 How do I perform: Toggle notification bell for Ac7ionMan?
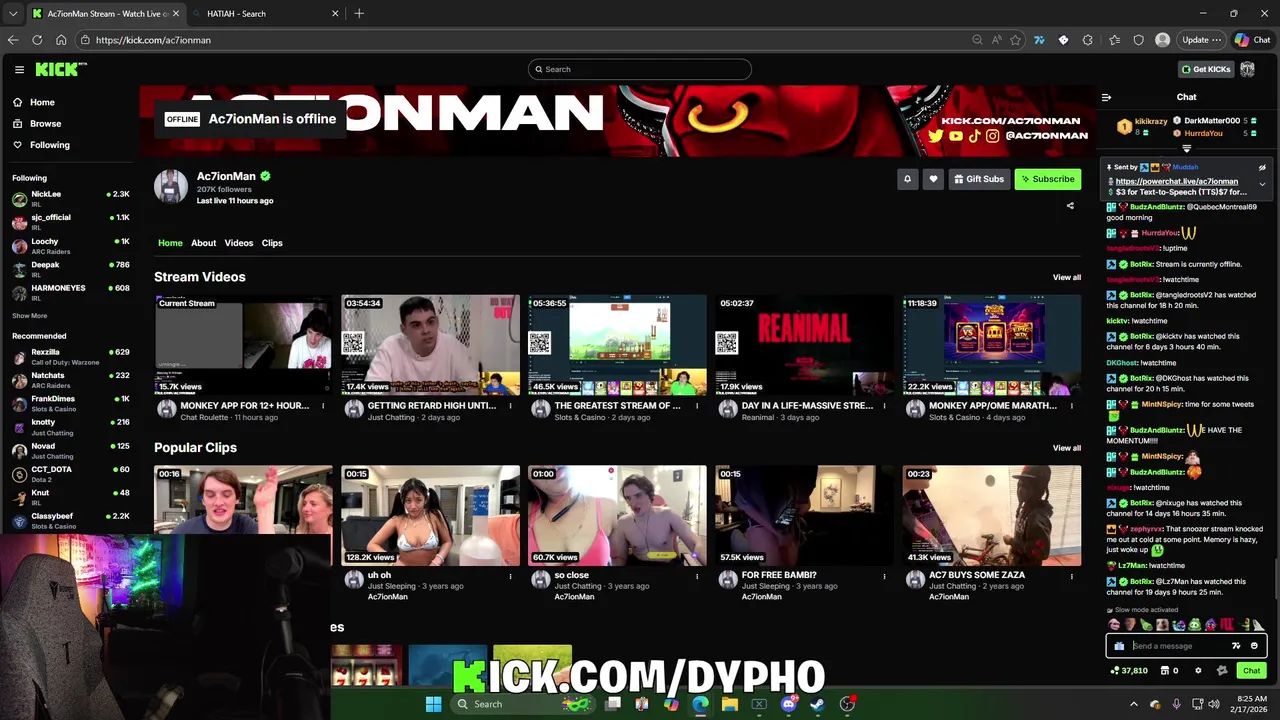(x=907, y=179)
